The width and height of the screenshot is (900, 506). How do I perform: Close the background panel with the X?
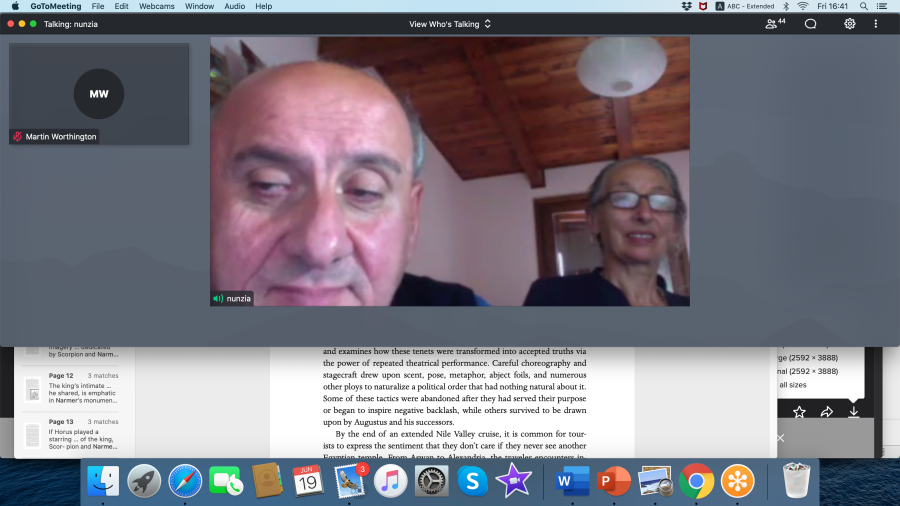click(x=781, y=438)
